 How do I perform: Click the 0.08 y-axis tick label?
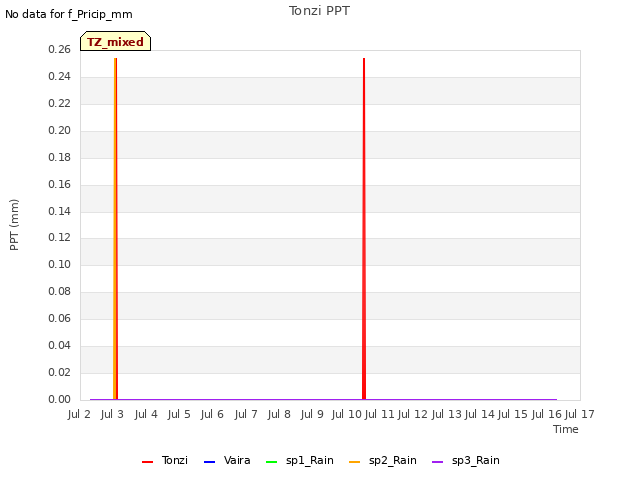[59, 291]
